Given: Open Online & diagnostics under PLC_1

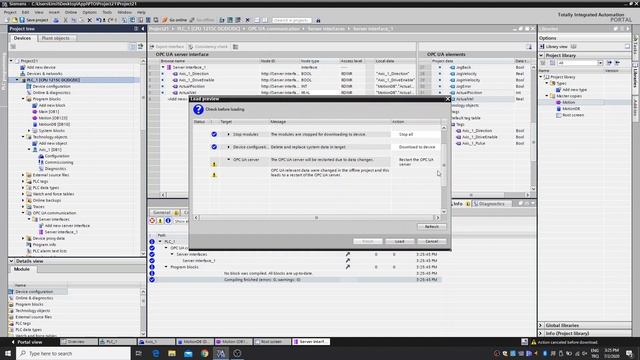Looking at the screenshot, I should click(51, 93).
